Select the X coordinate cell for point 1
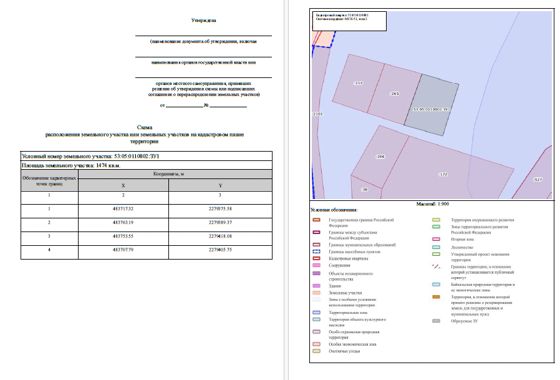The height and width of the screenshot is (380, 560). pos(123,211)
